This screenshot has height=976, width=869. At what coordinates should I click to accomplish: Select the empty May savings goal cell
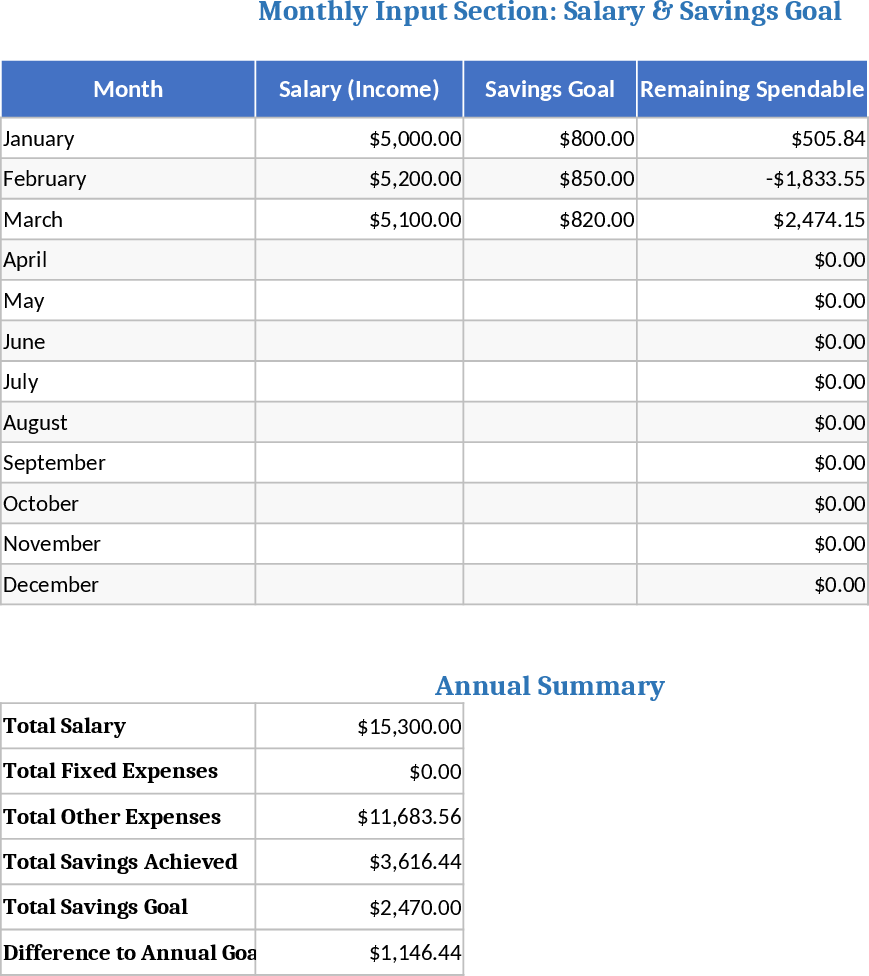[549, 301]
